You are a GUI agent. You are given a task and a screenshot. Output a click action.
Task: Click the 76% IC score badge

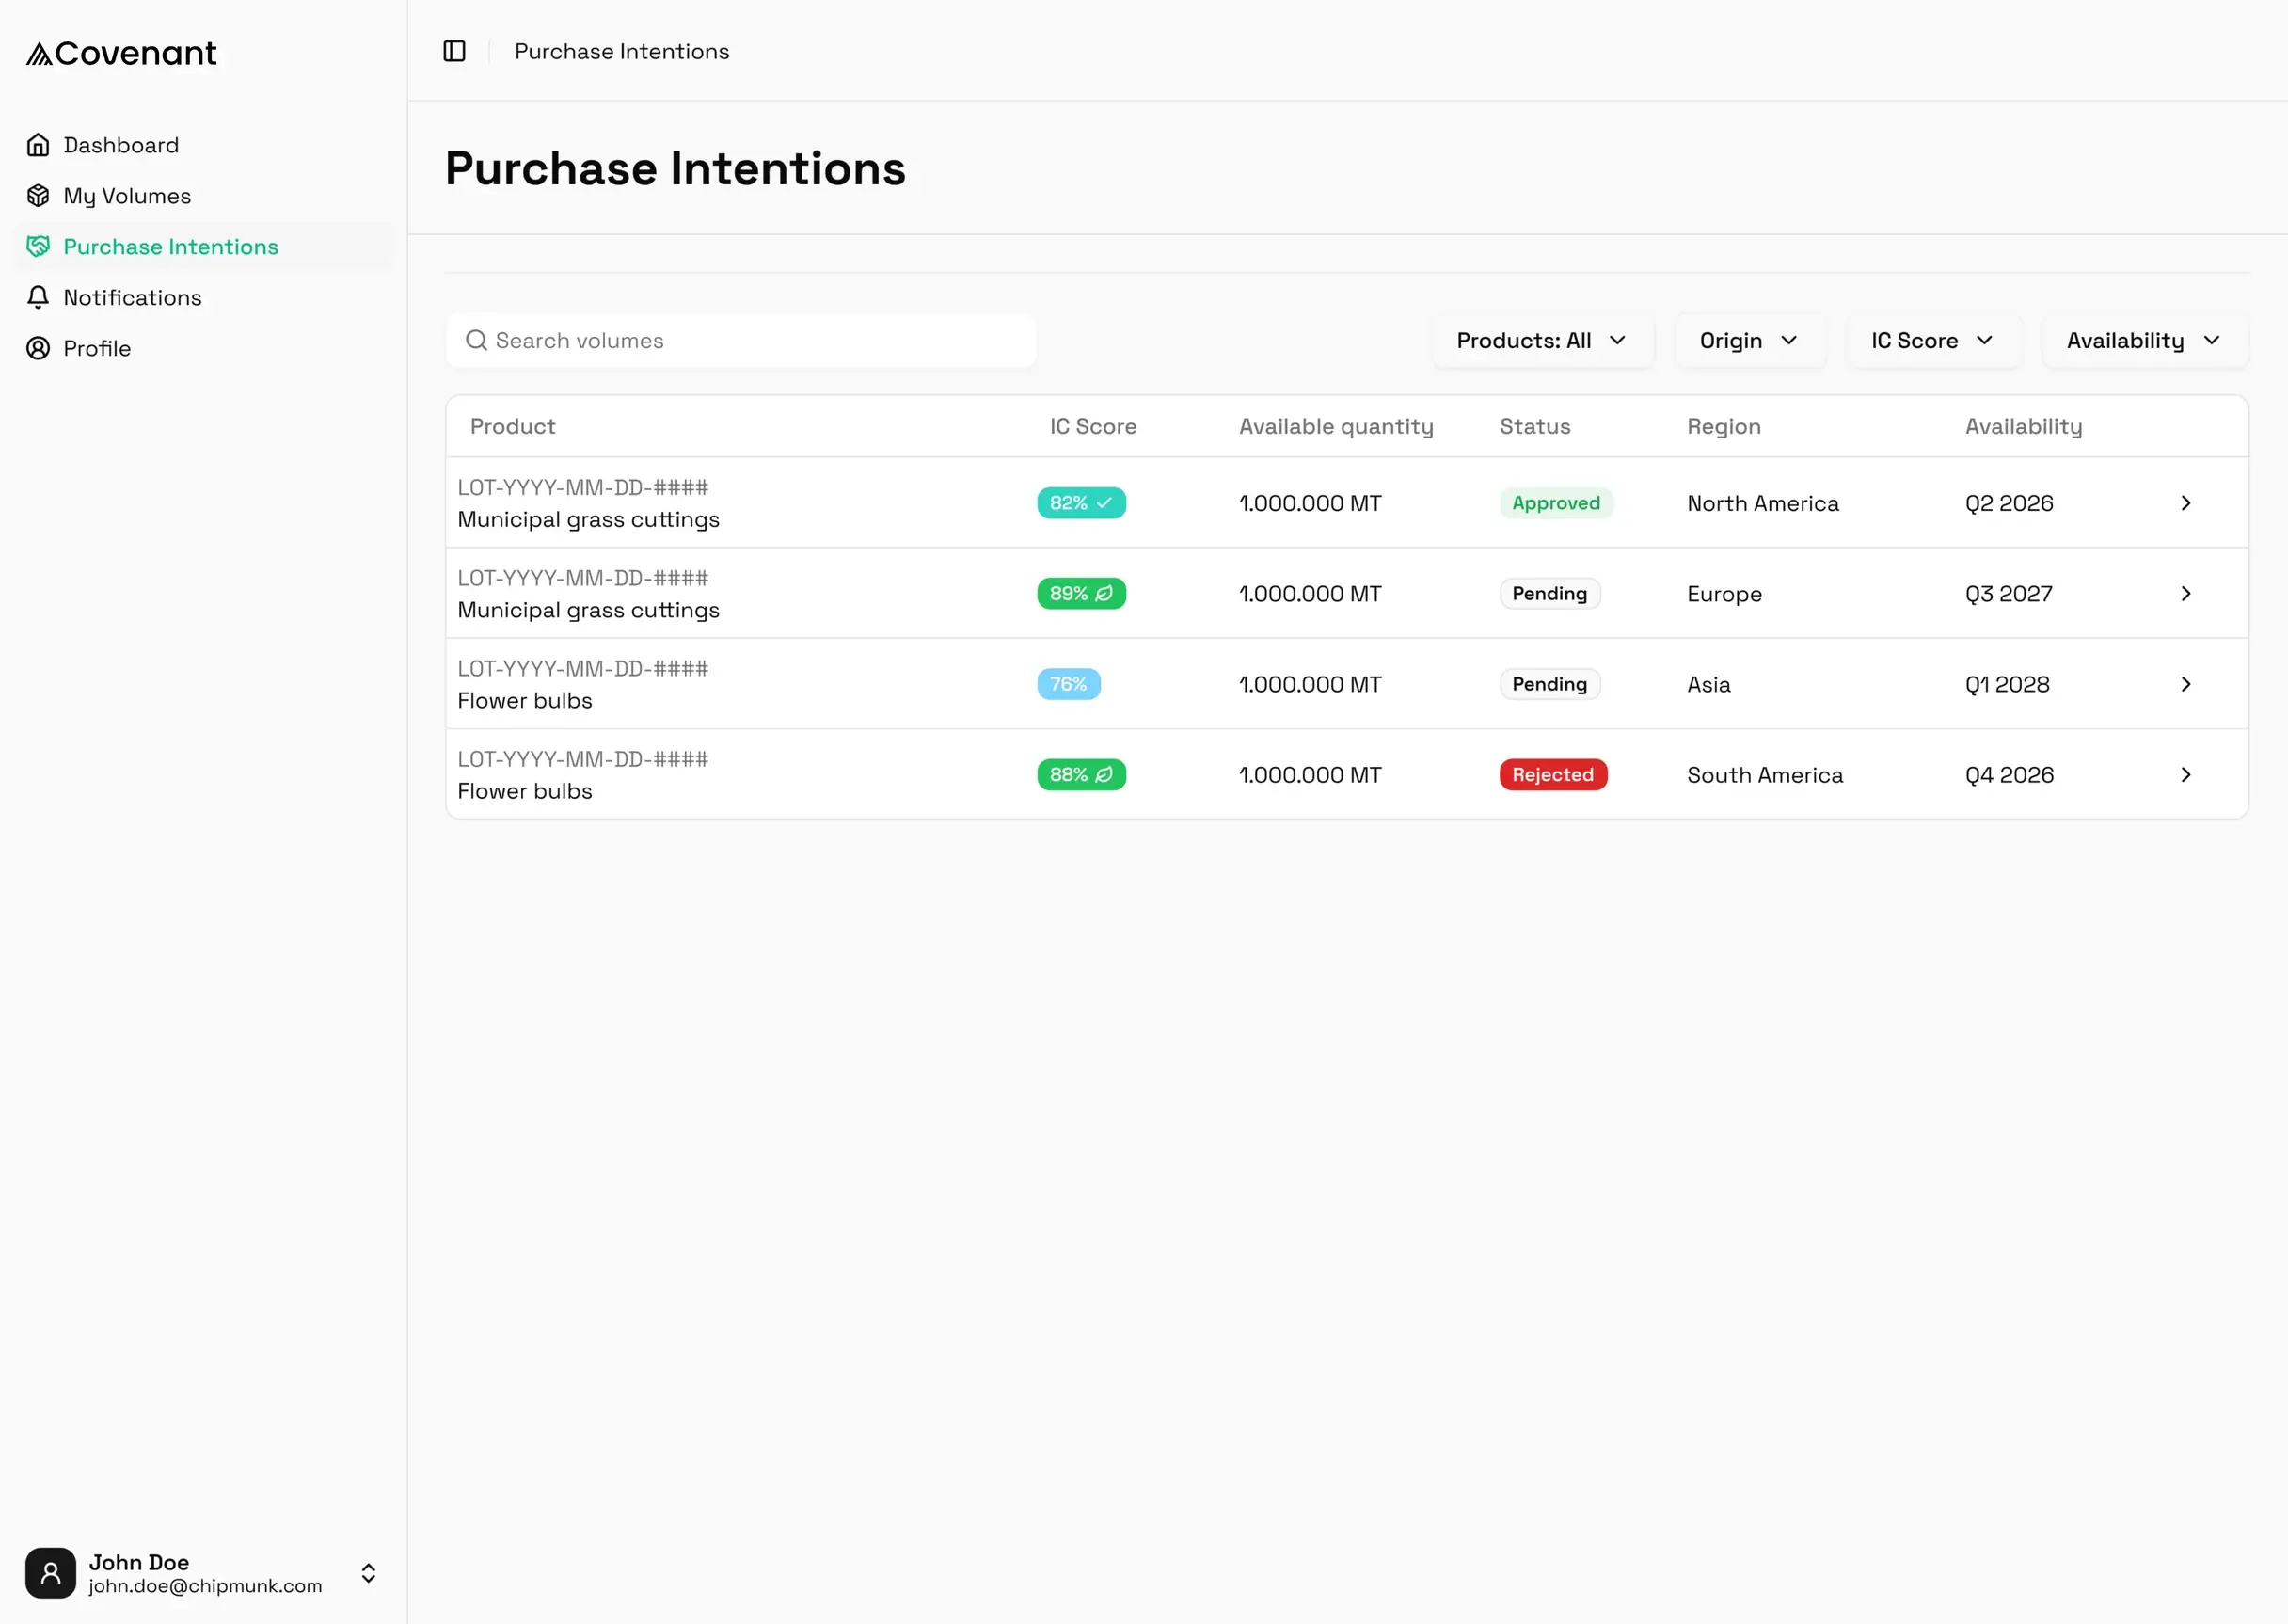pyautogui.click(x=1068, y=684)
